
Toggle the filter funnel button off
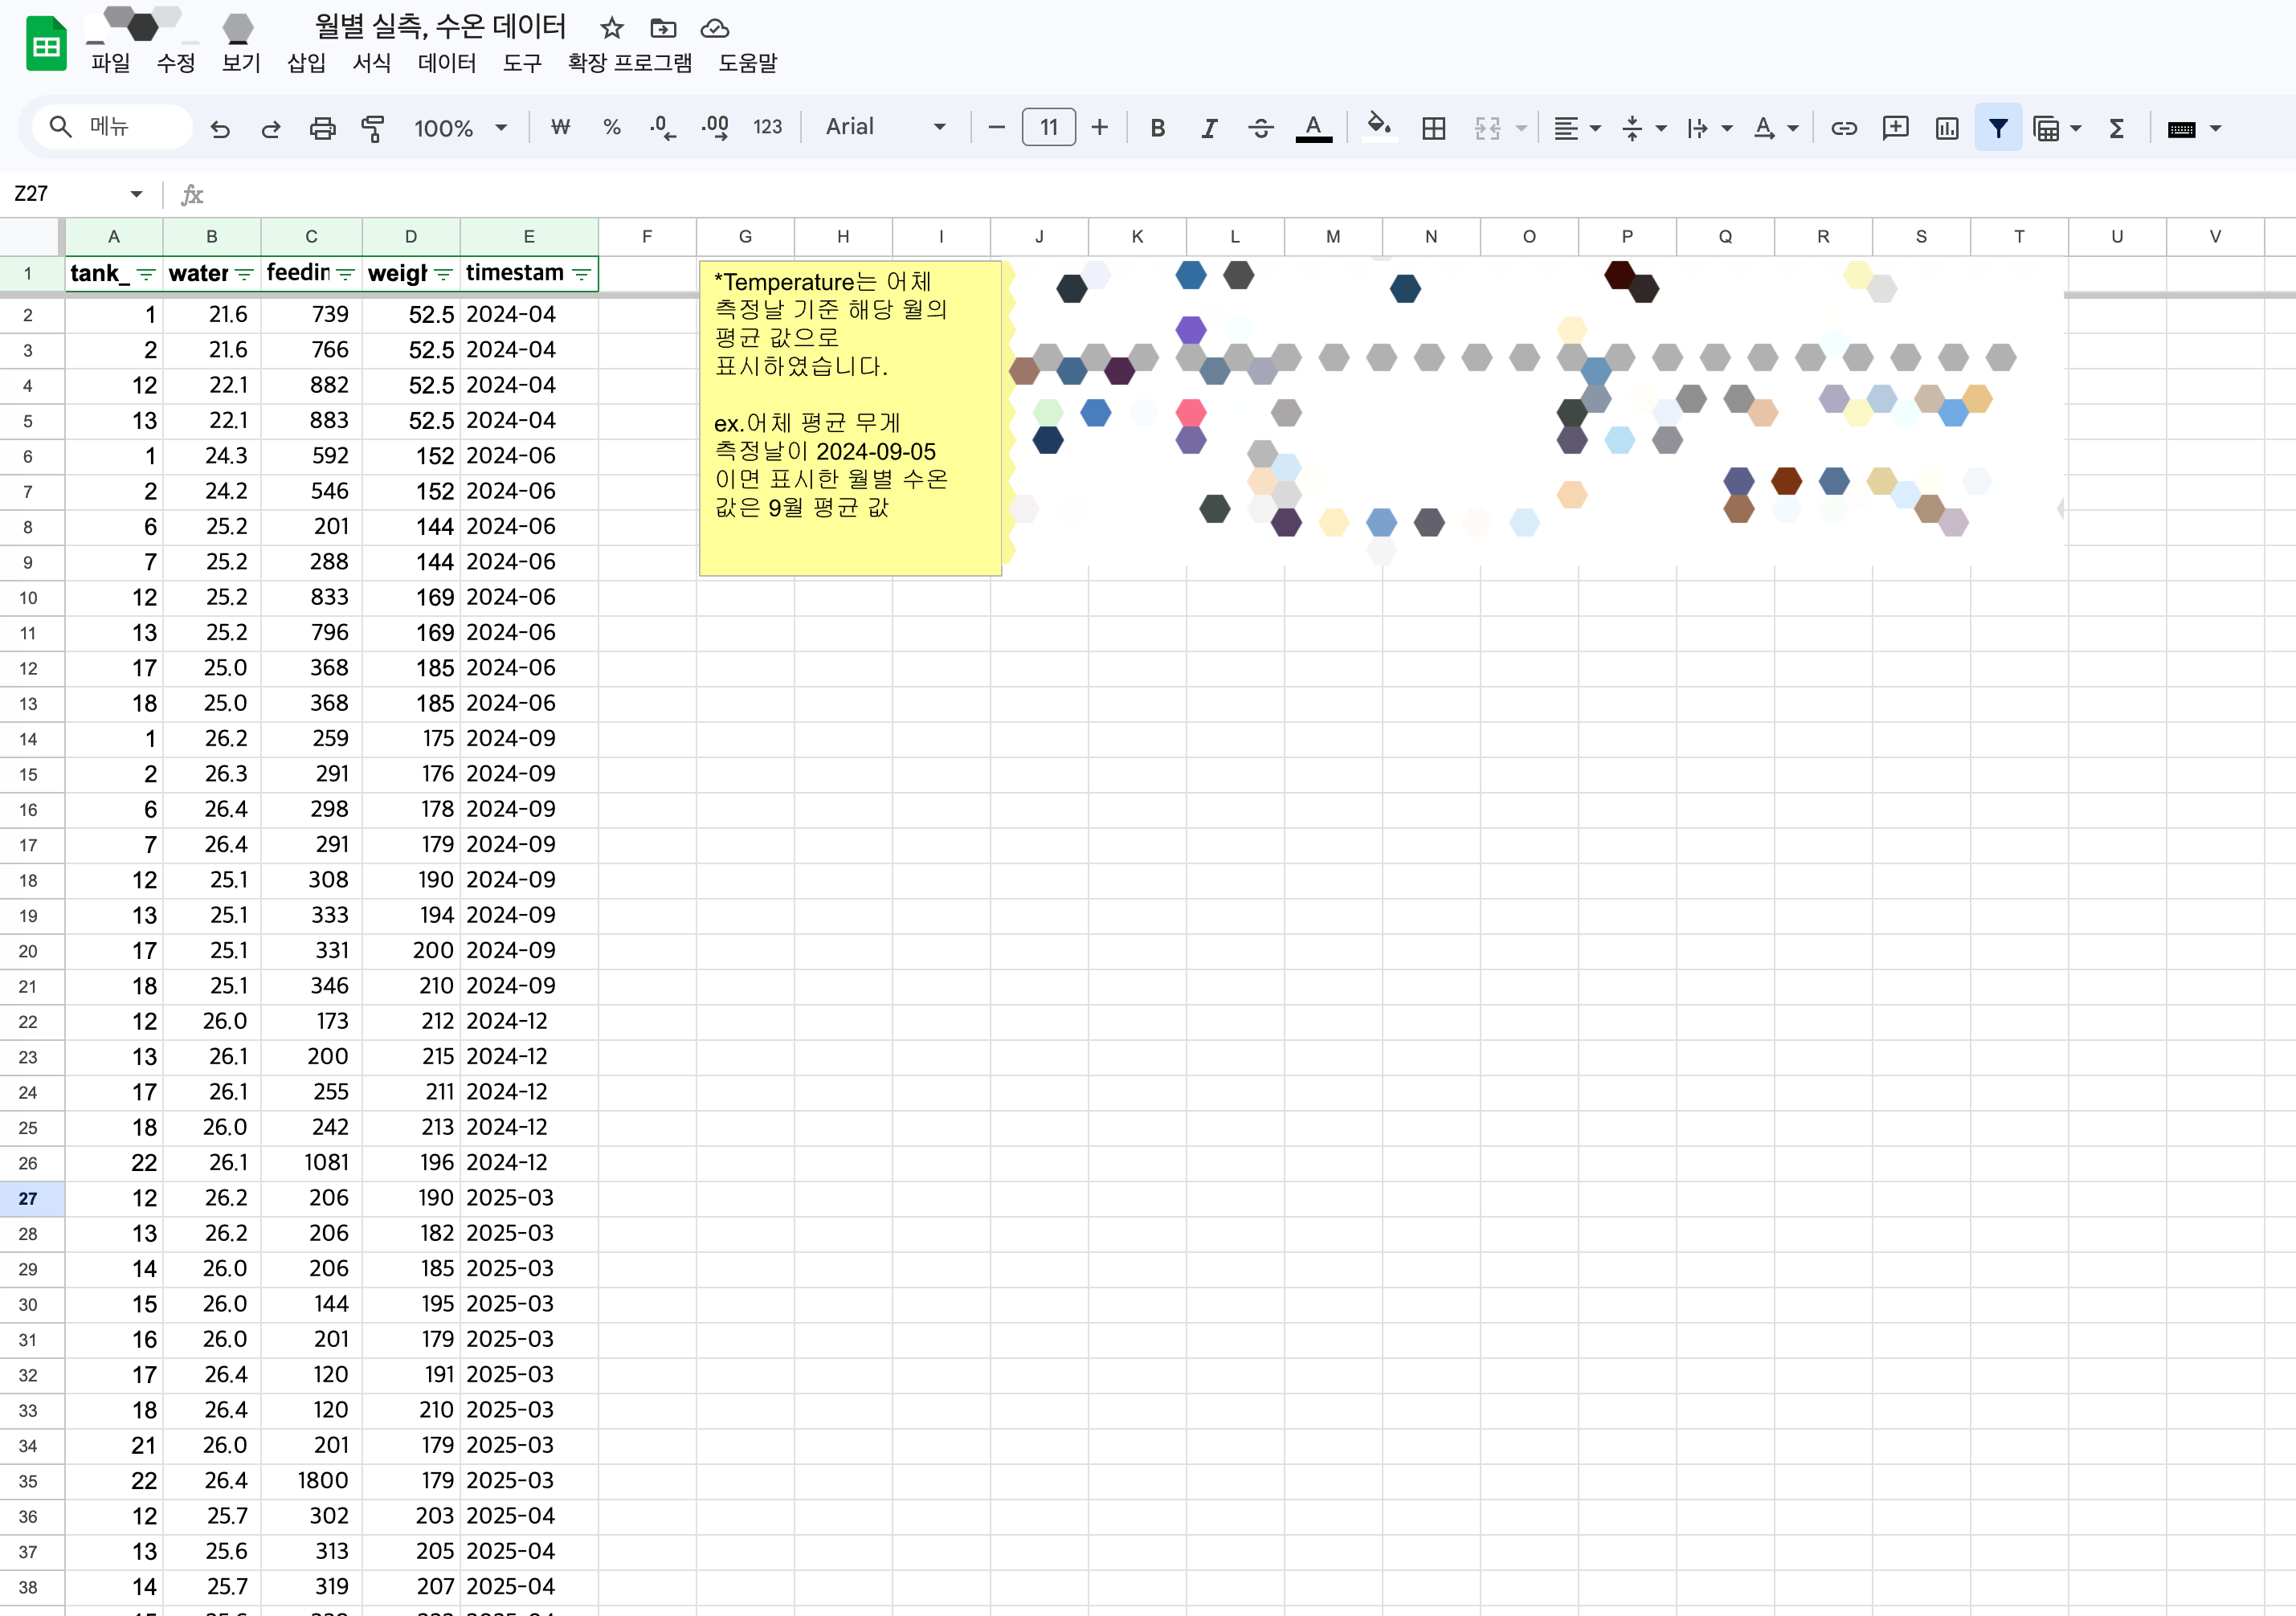click(1997, 128)
